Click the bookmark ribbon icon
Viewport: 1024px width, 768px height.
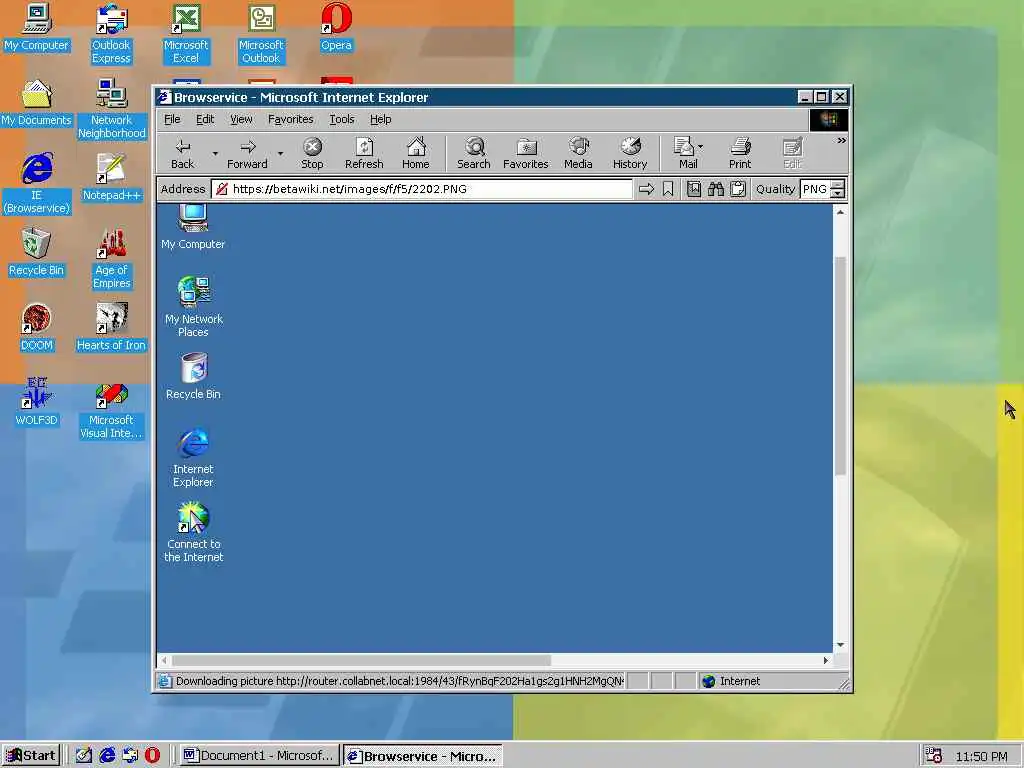tap(667, 189)
